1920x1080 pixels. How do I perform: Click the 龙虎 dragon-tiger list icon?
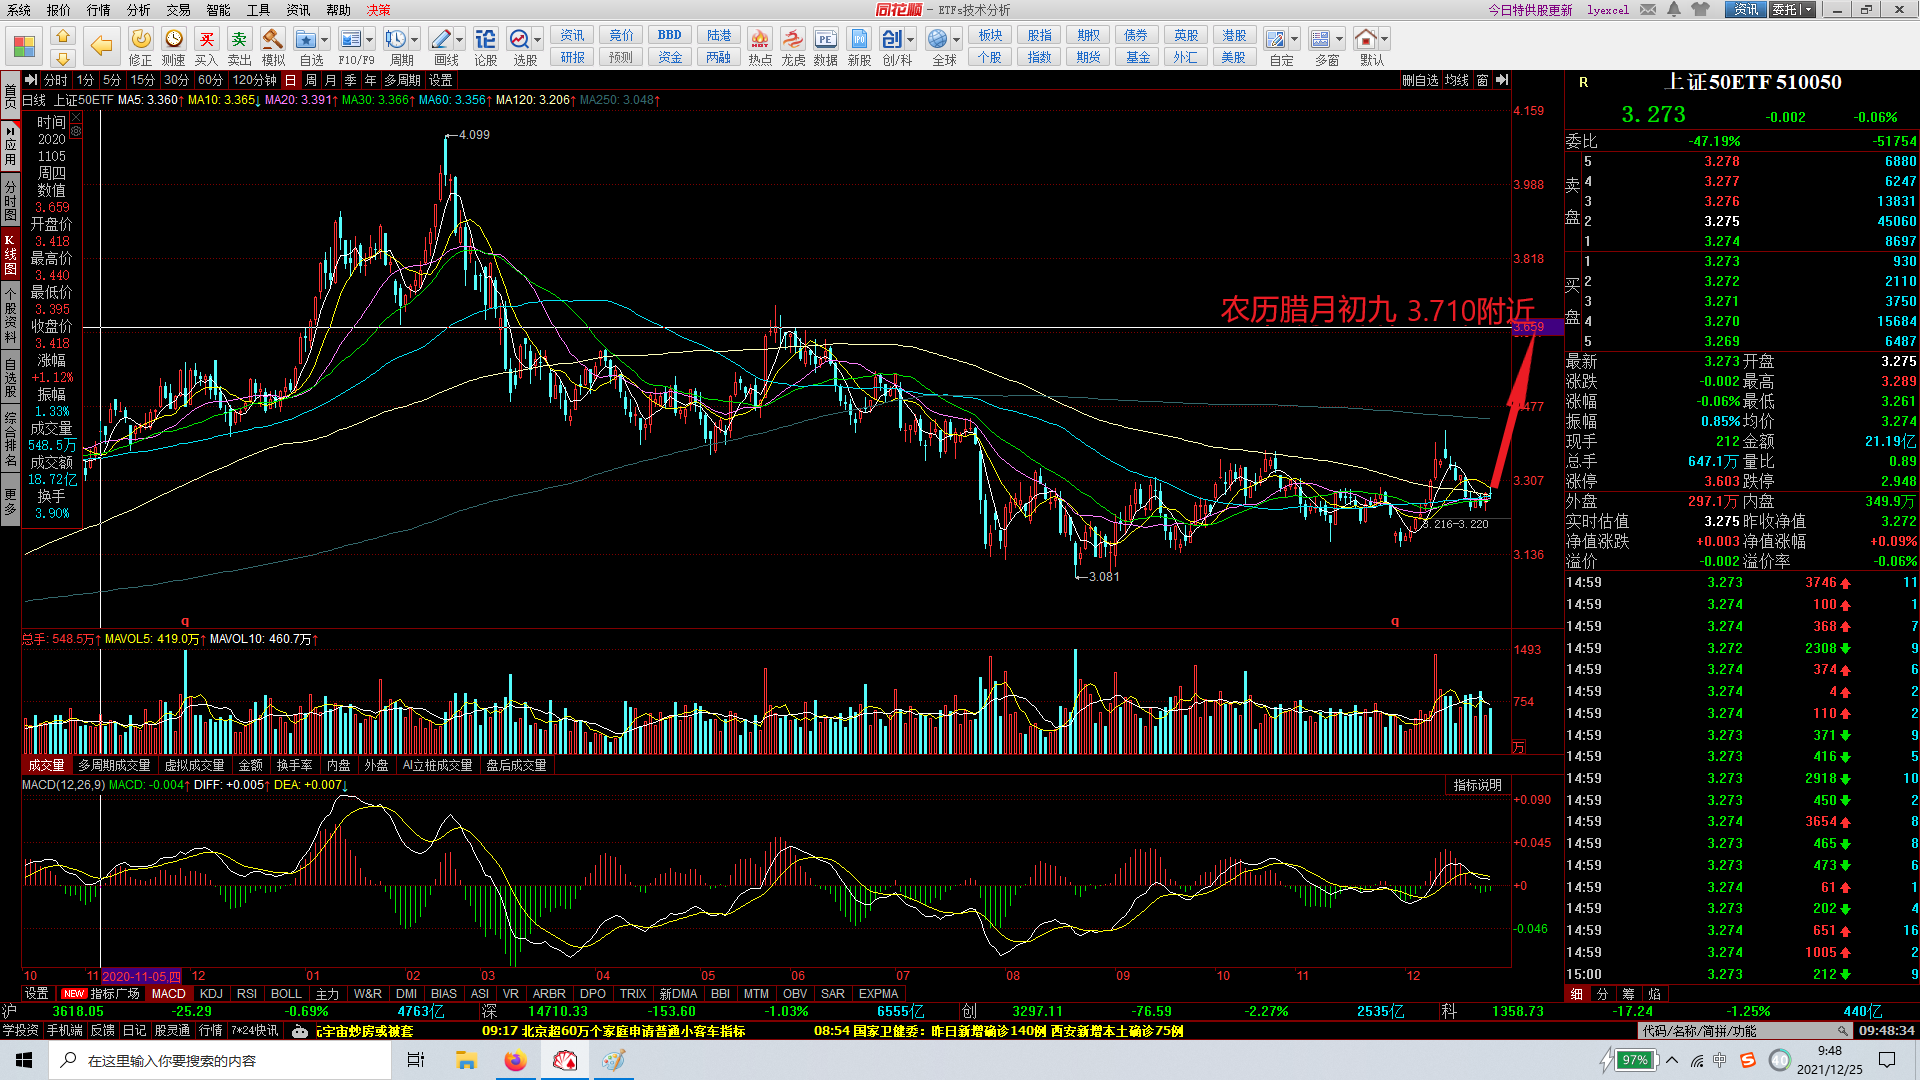tap(793, 40)
